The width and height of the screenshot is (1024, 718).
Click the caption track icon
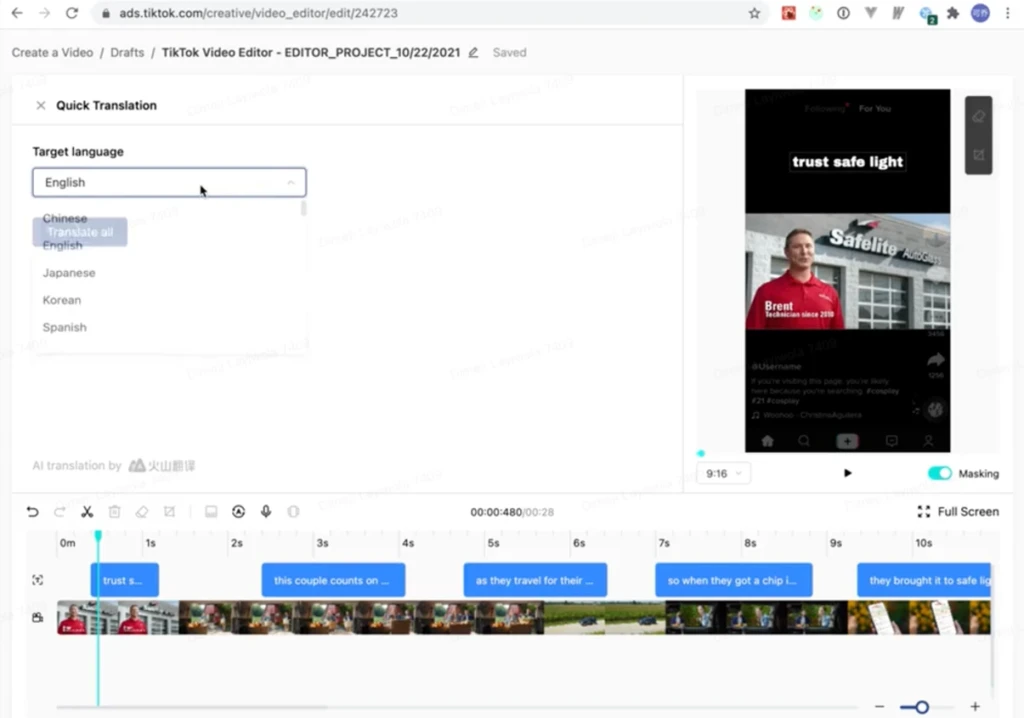37,580
